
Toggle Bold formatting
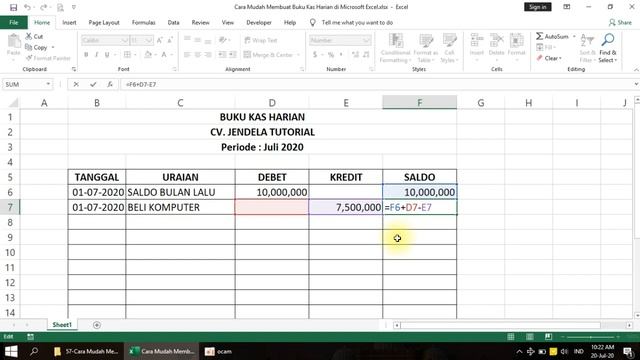(x=86, y=55)
